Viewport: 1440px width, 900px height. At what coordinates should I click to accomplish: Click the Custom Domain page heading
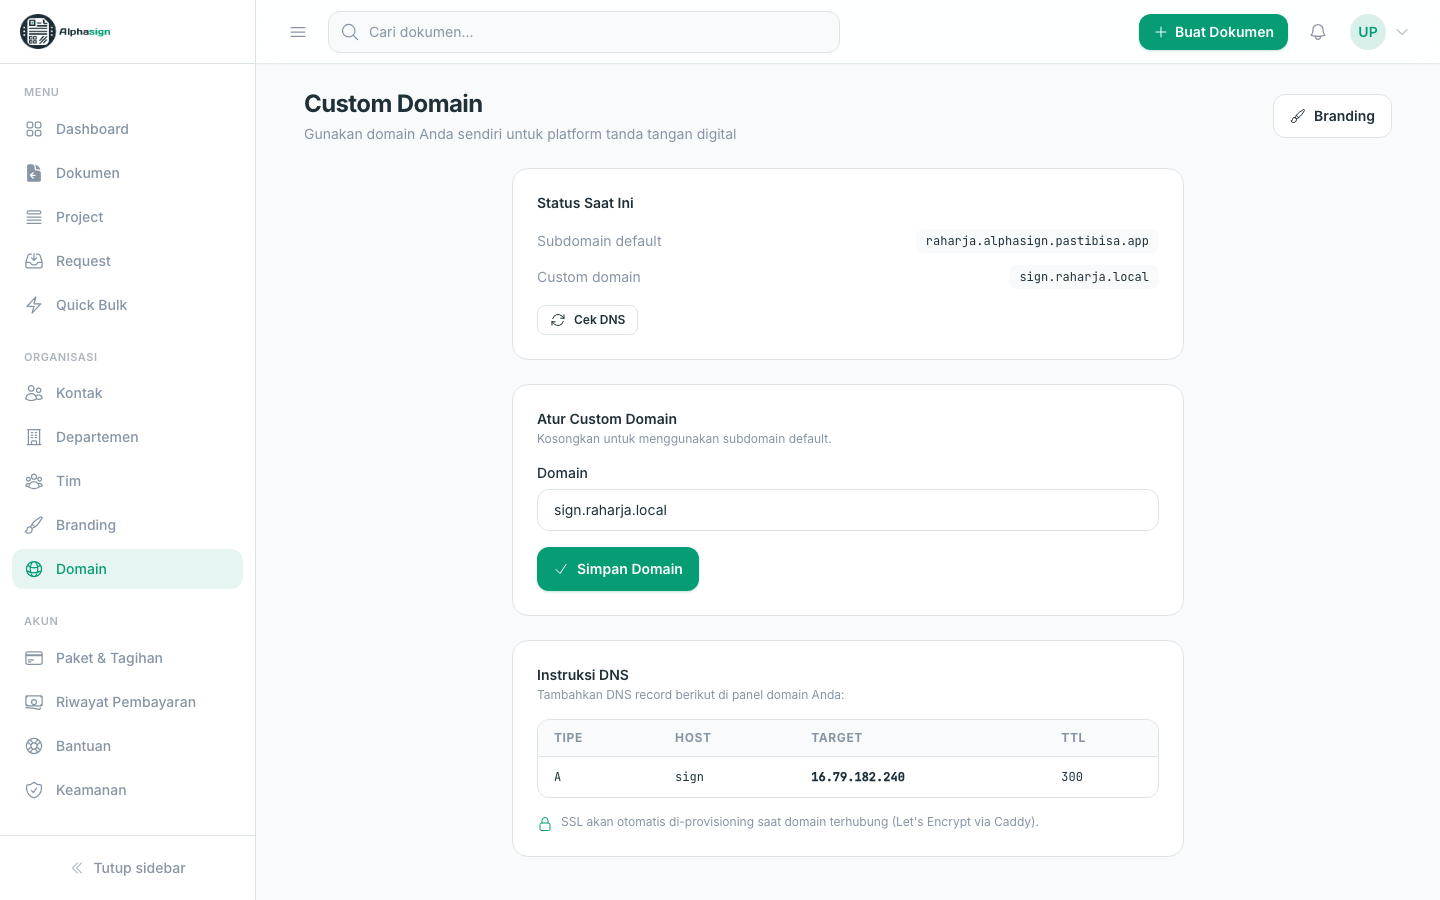[x=393, y=104]
